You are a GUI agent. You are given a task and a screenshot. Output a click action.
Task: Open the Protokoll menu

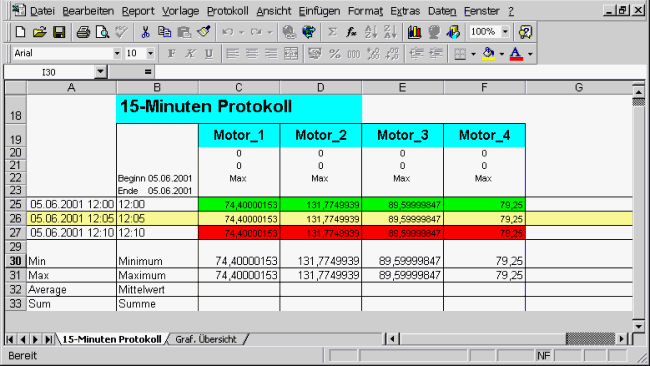coord(228,11)
